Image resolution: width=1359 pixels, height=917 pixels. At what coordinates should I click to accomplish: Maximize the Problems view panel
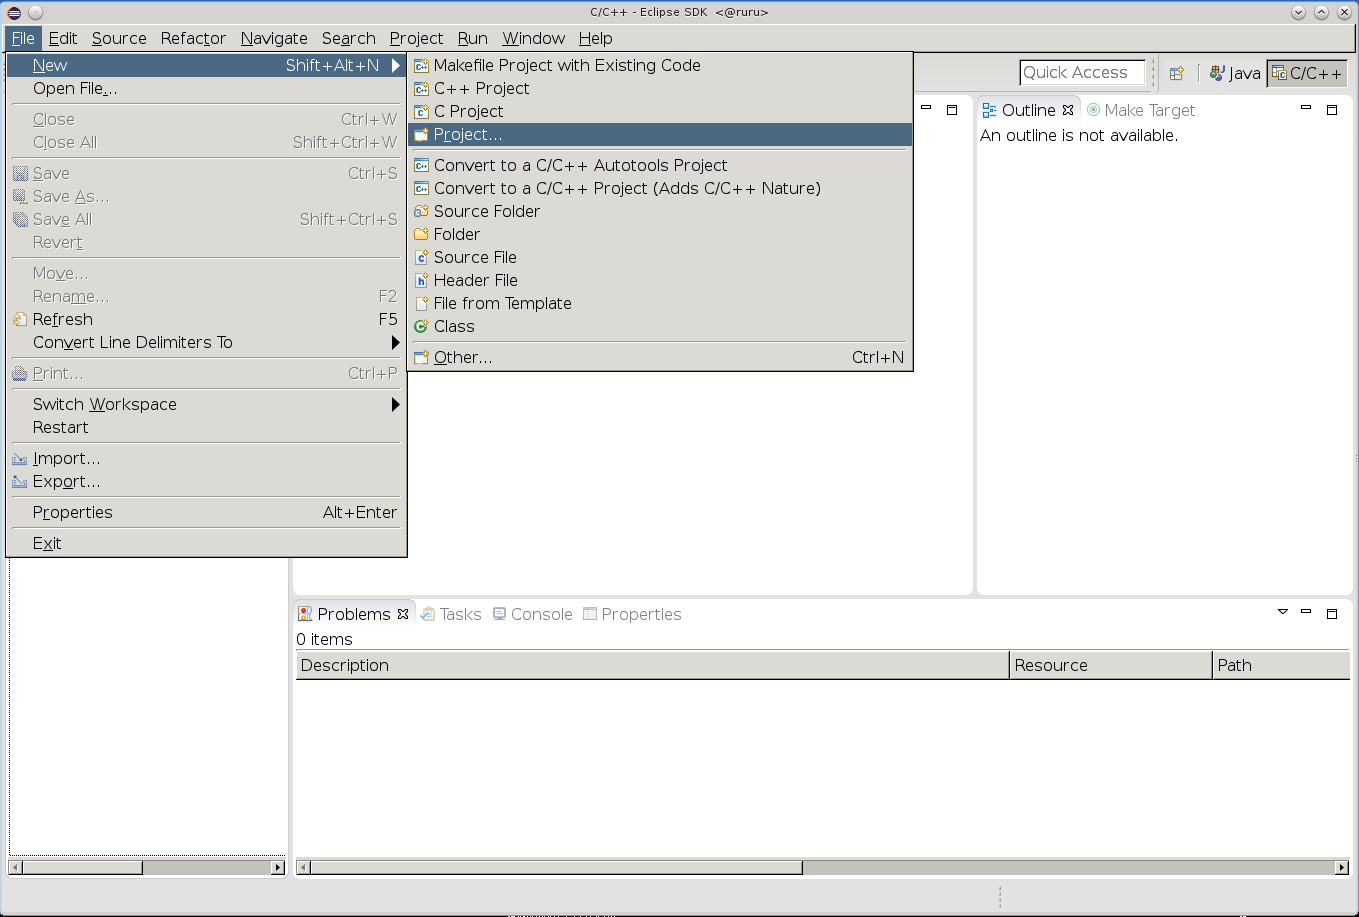1332,613
